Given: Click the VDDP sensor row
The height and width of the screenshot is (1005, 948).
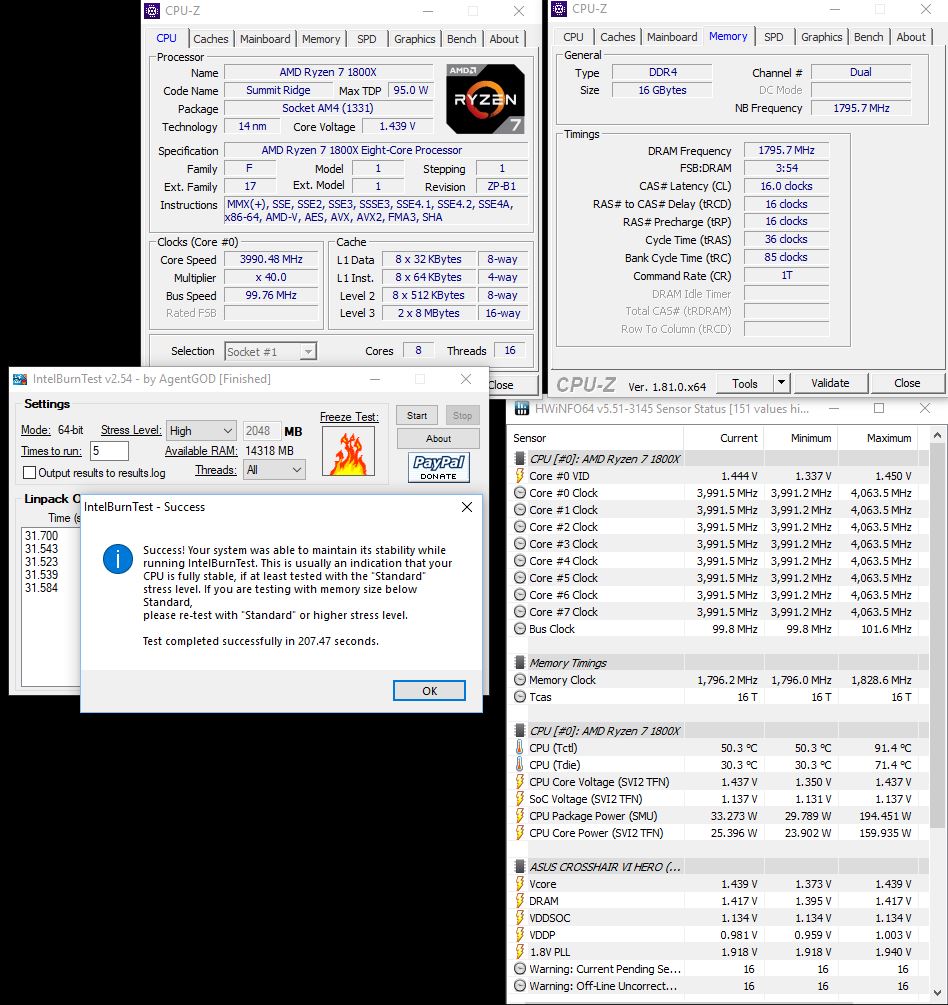Looking at the screenshot, I should 719,934.
